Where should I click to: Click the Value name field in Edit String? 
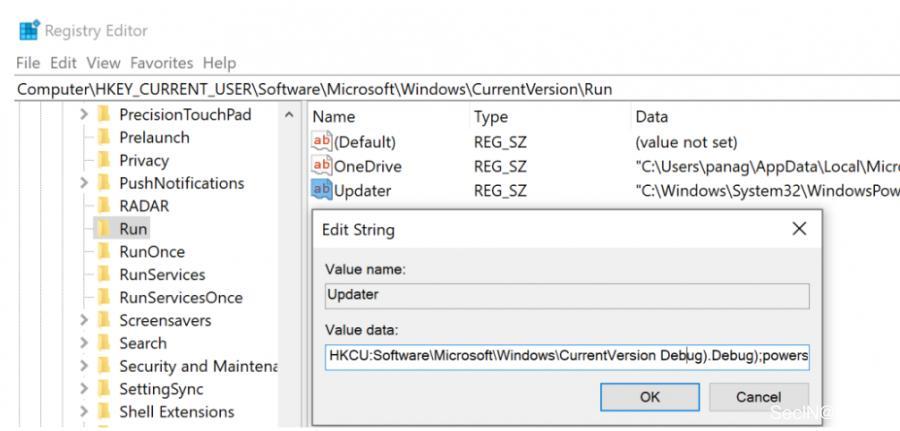pos(567,296)
